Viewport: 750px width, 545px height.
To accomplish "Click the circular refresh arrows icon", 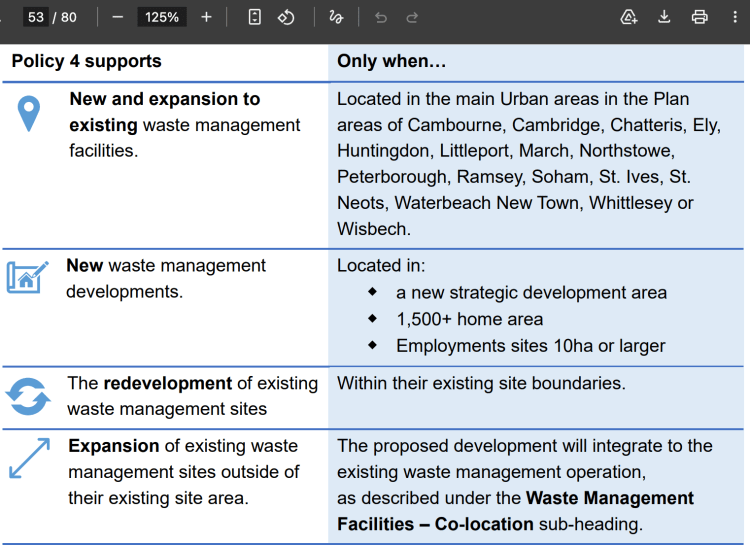I will [28, 396].
